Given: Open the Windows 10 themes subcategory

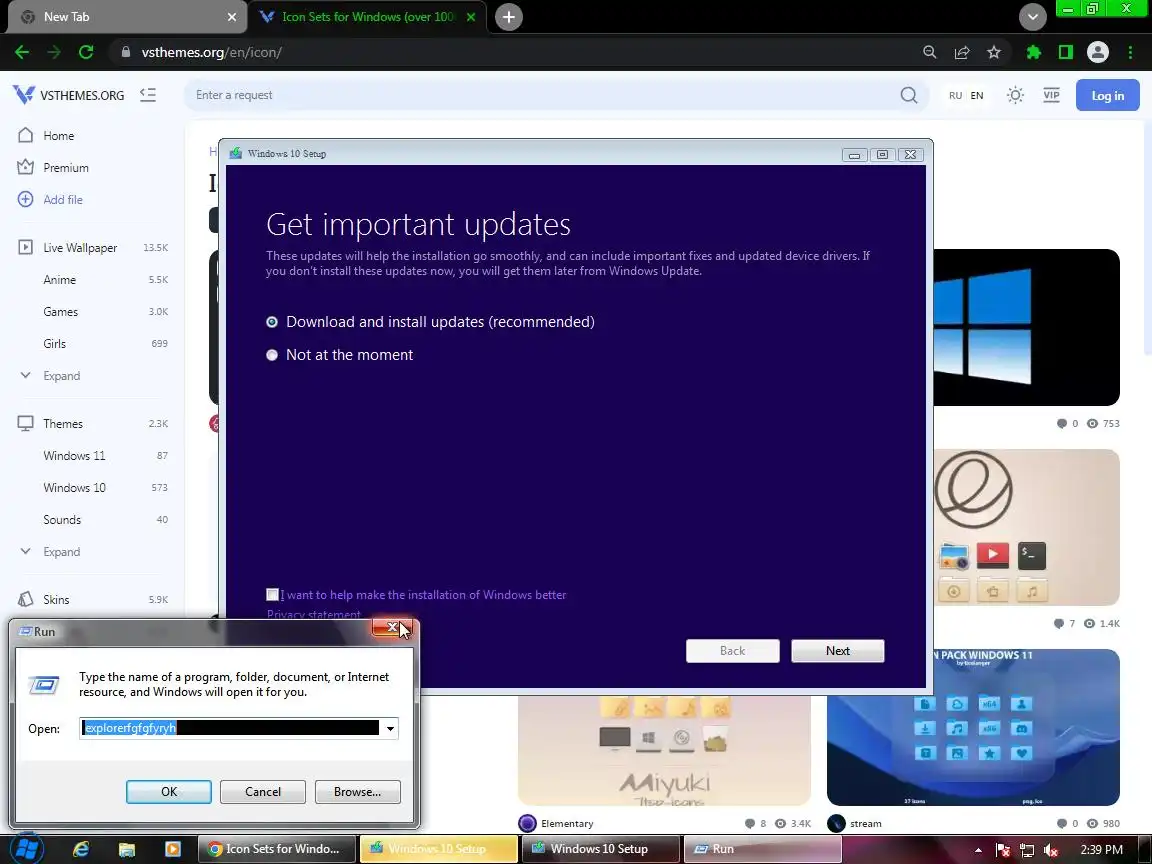Looking at the screenshot, I should pyautogui.click(x=74, y=488).
